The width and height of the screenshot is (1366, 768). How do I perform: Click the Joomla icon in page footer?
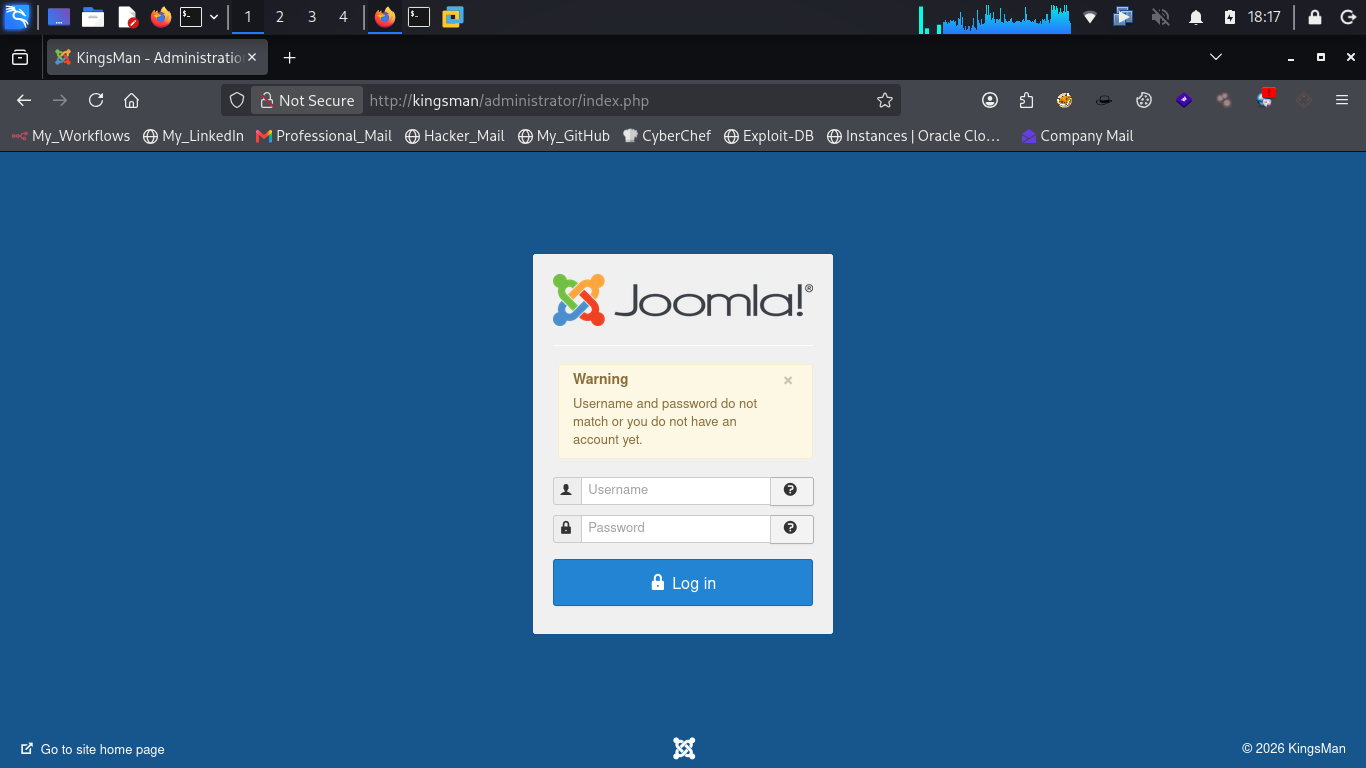684,748
